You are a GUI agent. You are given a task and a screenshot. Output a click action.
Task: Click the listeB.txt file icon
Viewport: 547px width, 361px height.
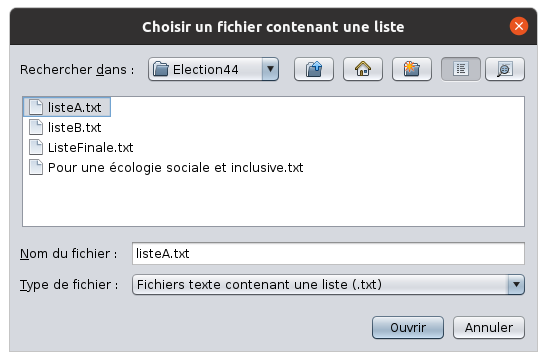(36, 127)
